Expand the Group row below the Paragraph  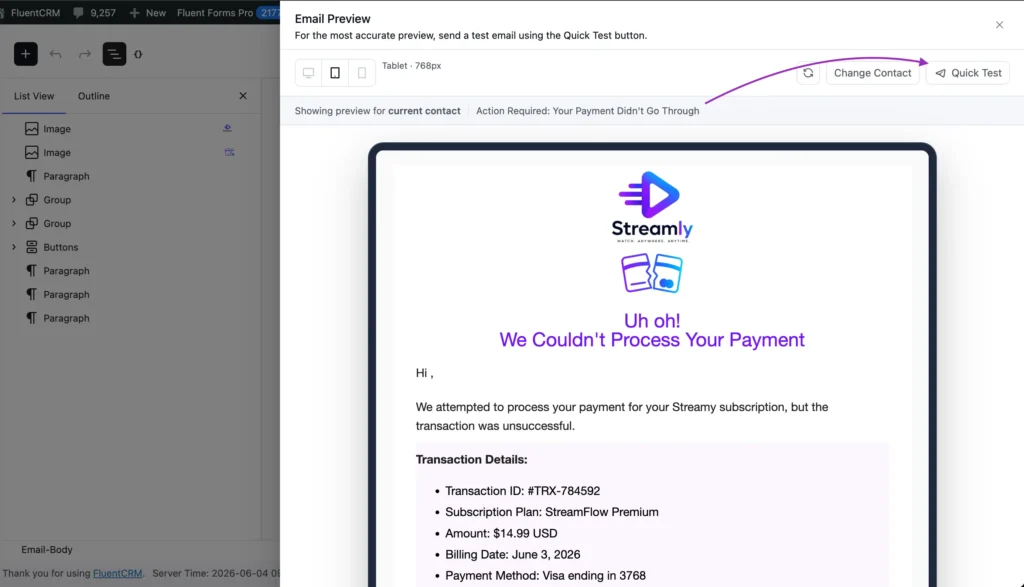(x=14, y=200)
